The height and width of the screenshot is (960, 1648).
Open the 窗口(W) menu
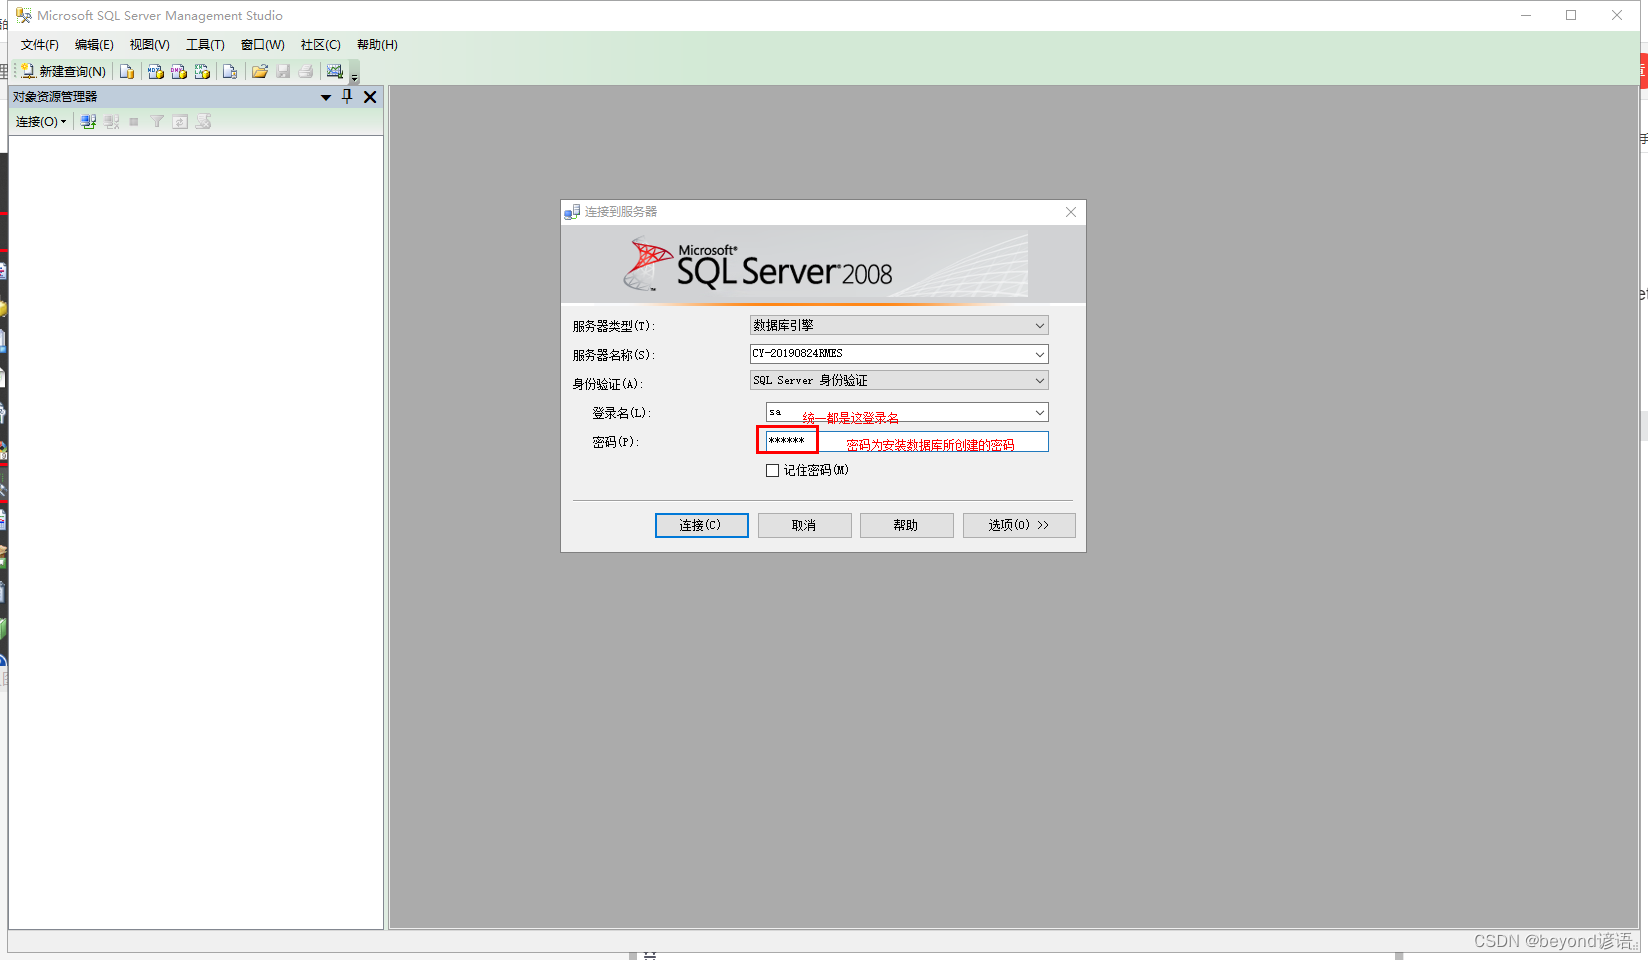[262, 45]
